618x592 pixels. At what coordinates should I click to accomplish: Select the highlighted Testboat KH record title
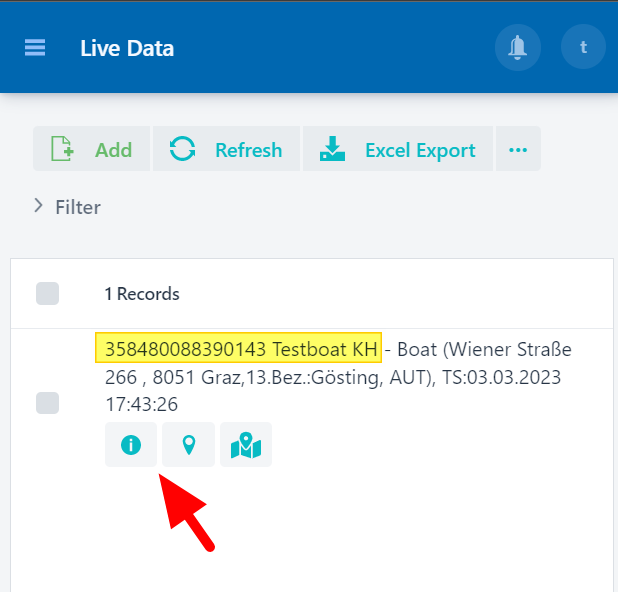click(x=238, y=349)
